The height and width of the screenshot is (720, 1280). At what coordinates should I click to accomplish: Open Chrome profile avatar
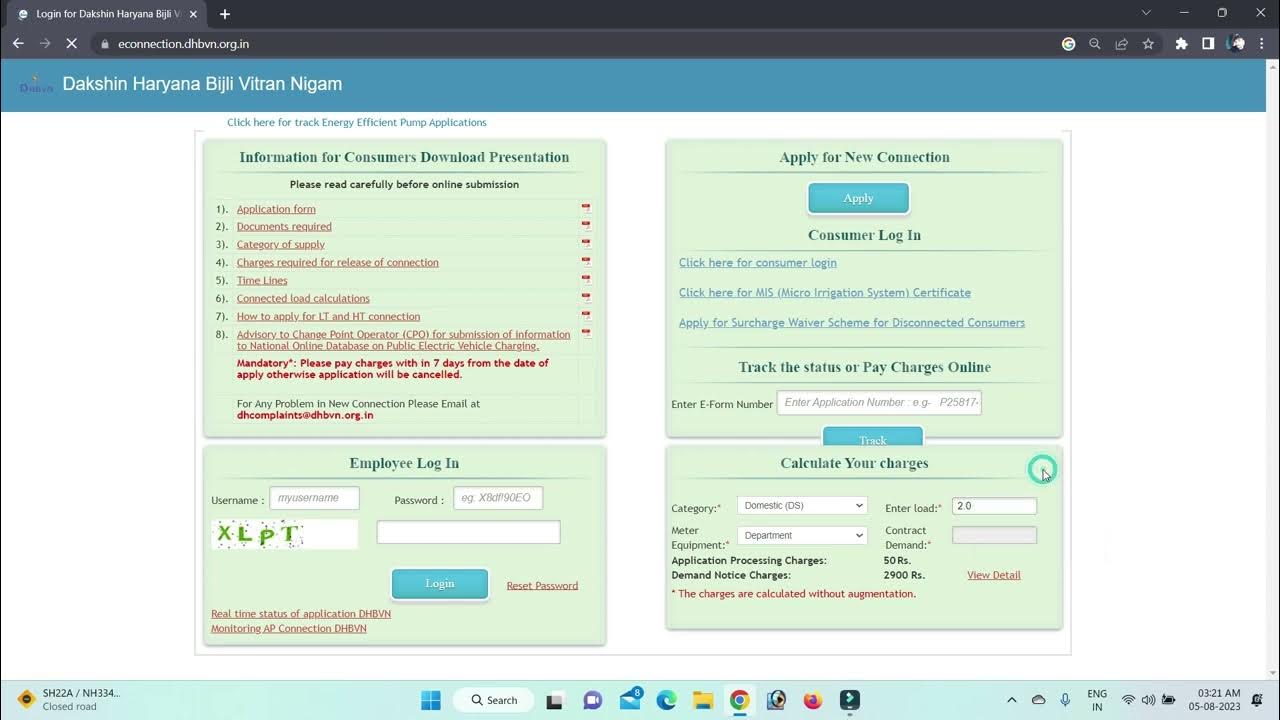click(1238, 44)
